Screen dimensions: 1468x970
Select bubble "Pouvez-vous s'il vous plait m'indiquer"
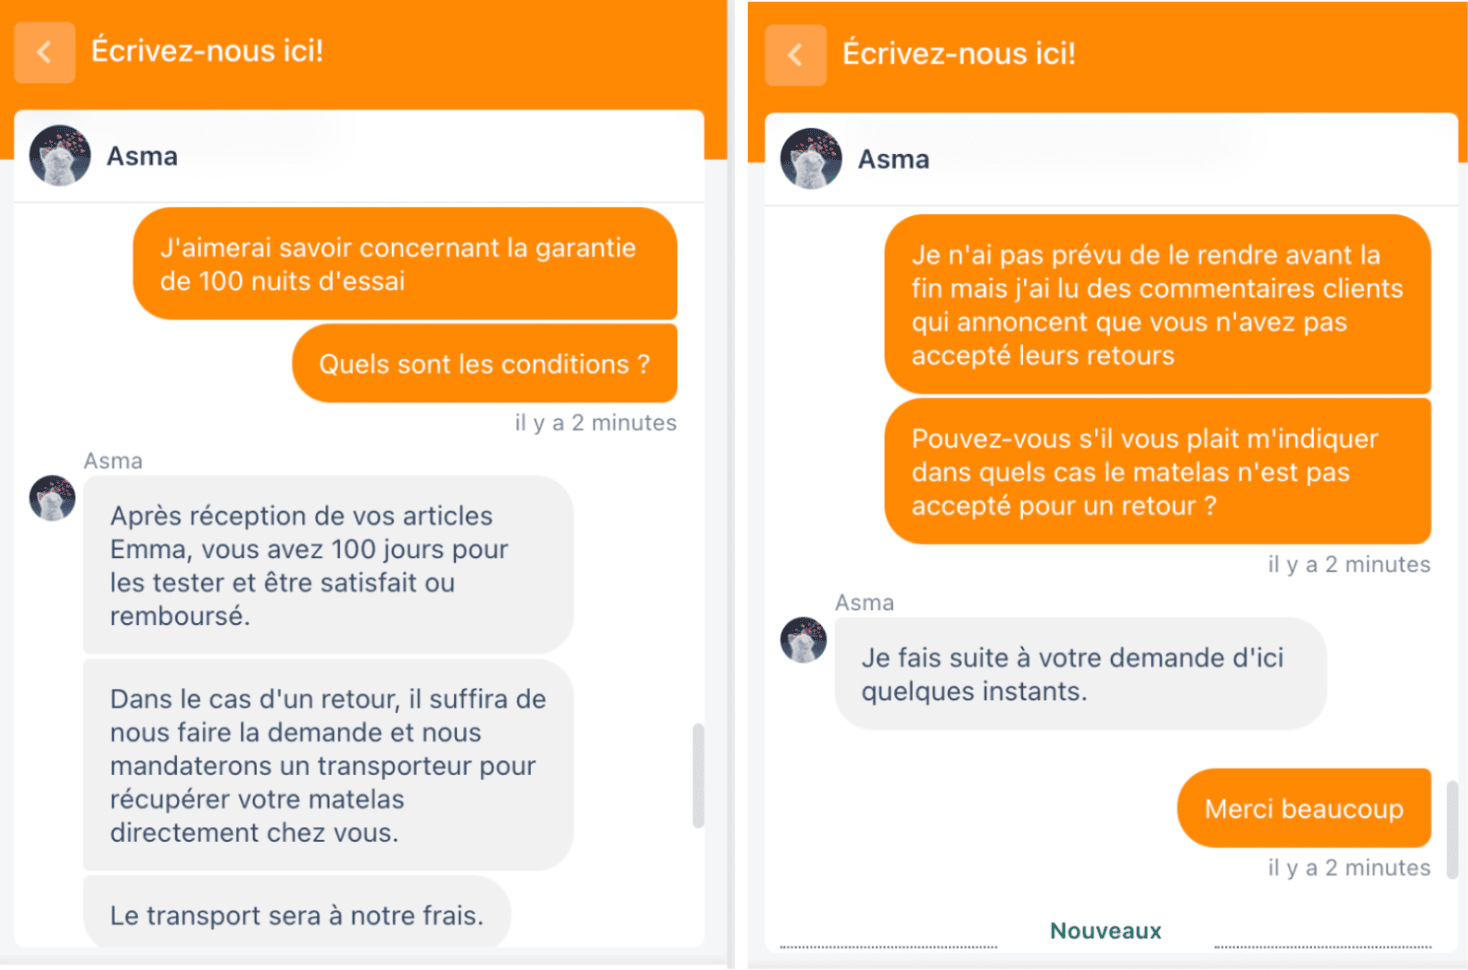click(x=1158, y=472)
